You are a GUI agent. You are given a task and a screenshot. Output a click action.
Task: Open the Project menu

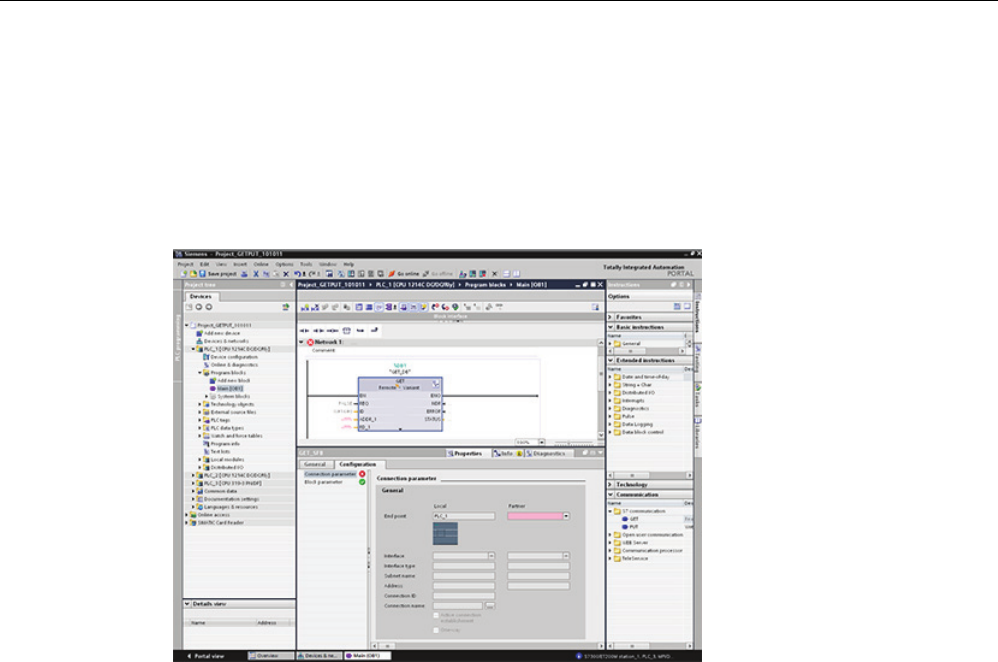pyautogui.click(x=185, y=264)
